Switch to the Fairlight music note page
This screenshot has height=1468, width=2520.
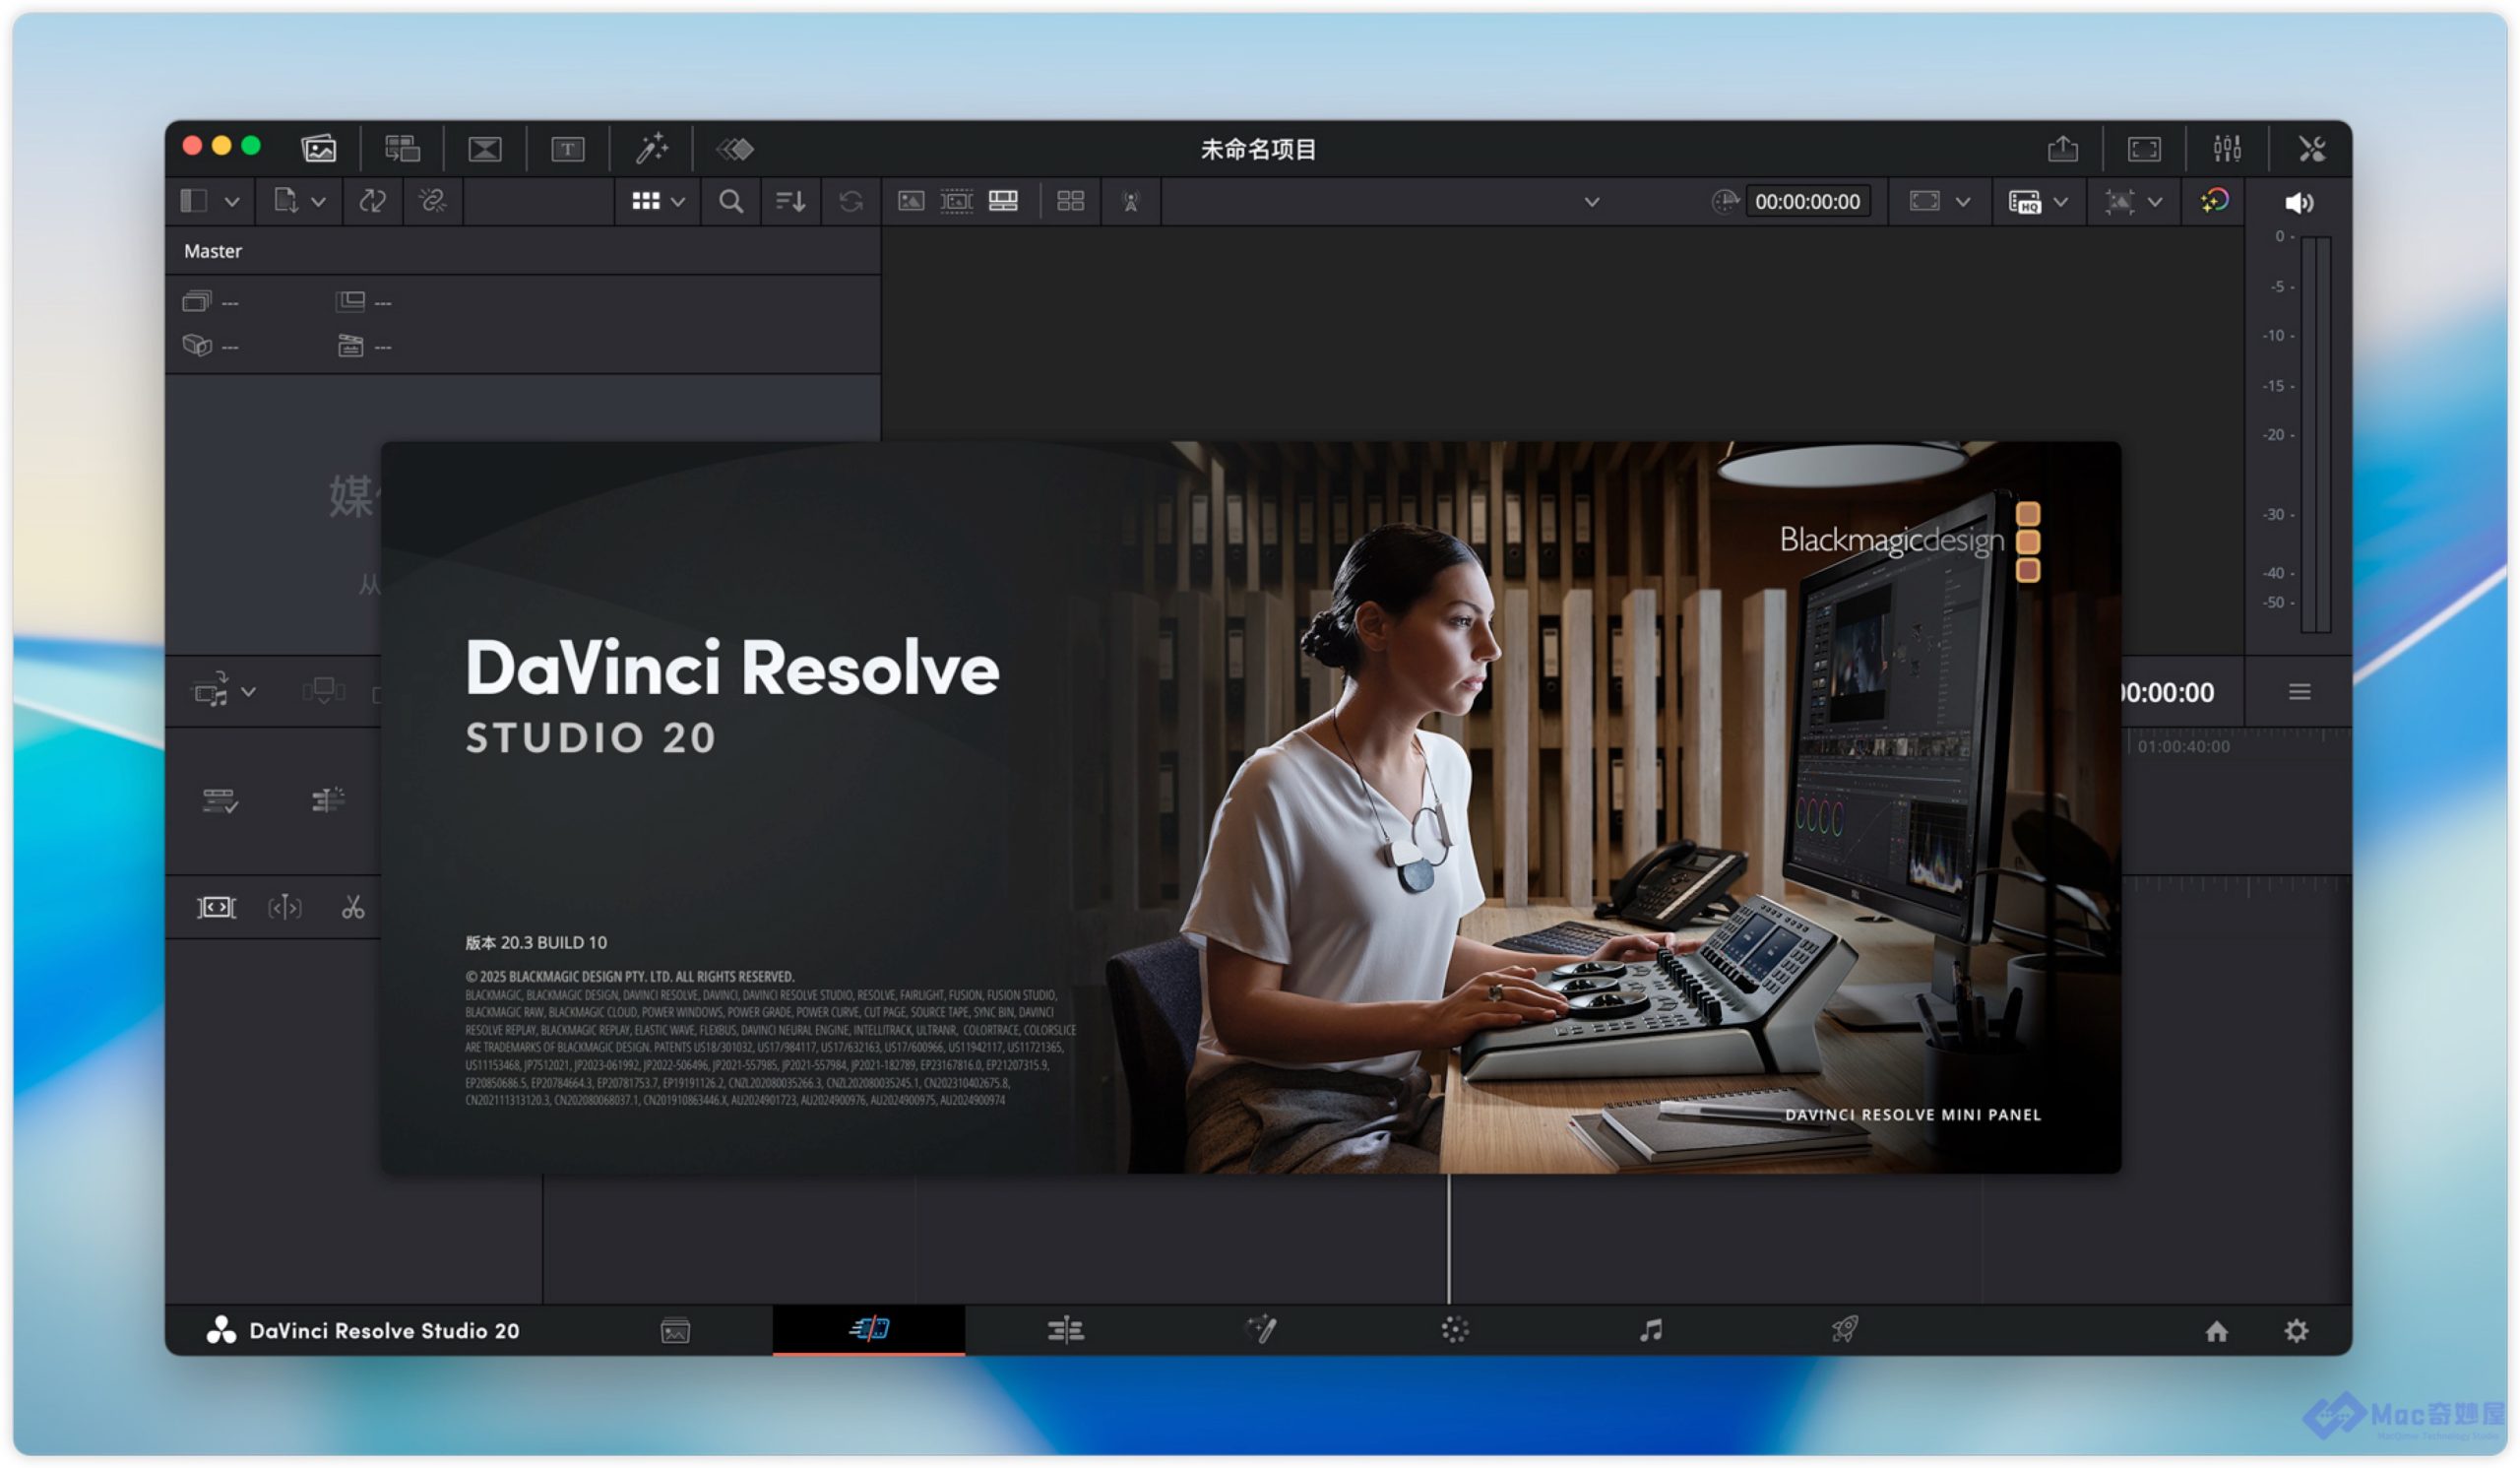point(1651,1331)
